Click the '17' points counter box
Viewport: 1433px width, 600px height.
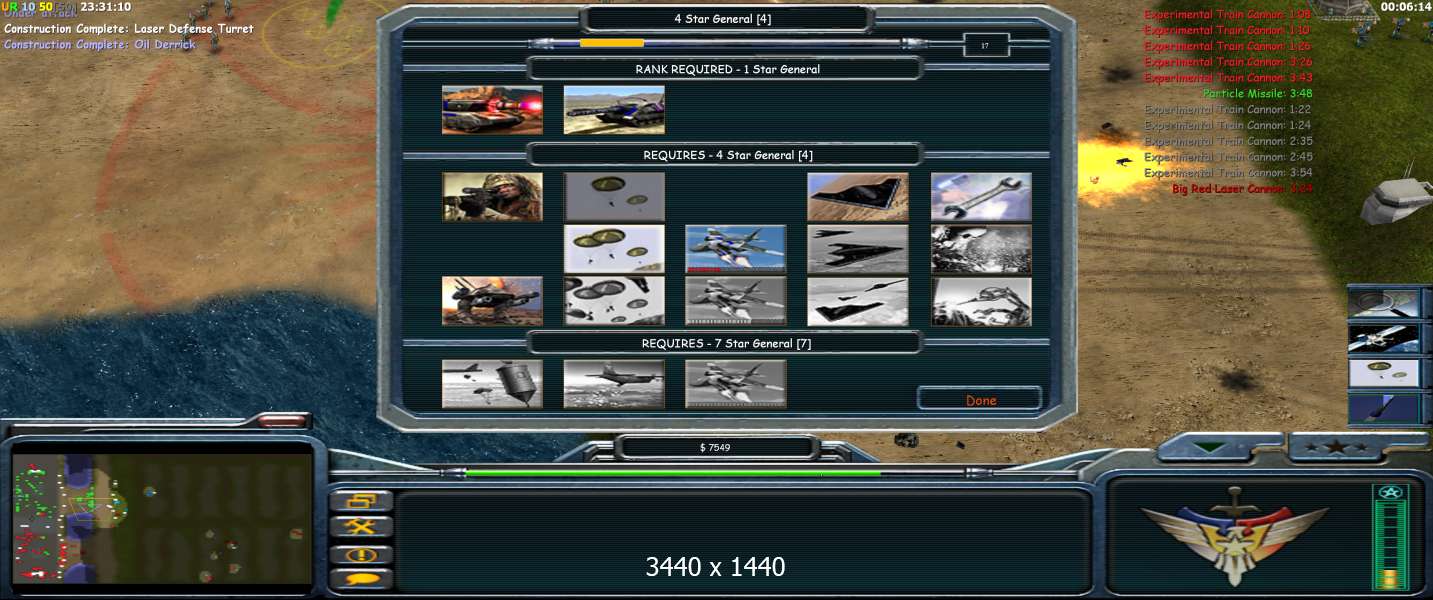tap(985, 45)
